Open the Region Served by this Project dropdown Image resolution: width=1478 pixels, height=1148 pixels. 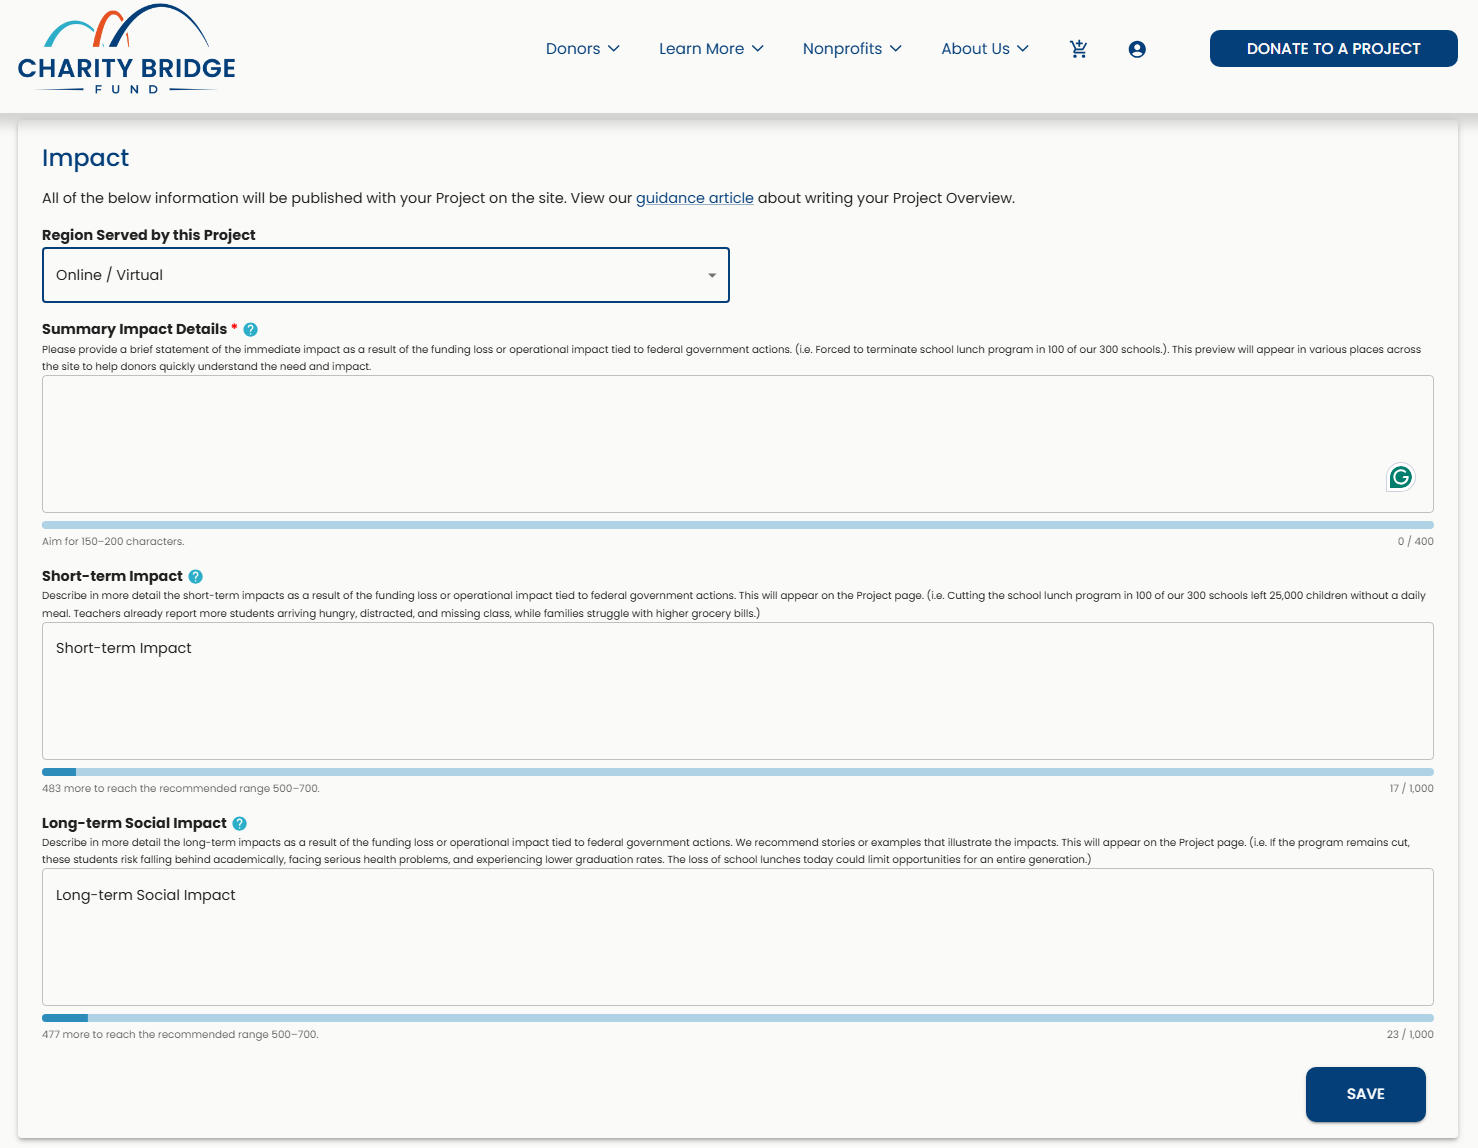pyautogui.click(x=386, y=275)
